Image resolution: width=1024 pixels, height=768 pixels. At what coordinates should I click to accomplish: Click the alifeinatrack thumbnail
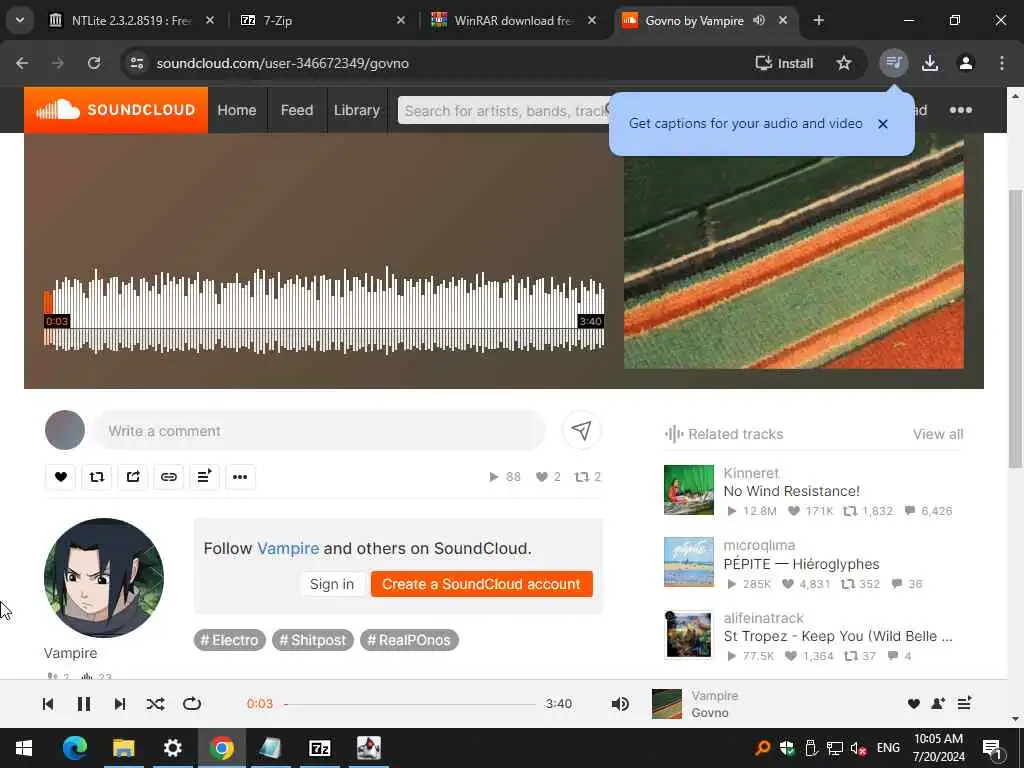688,634
